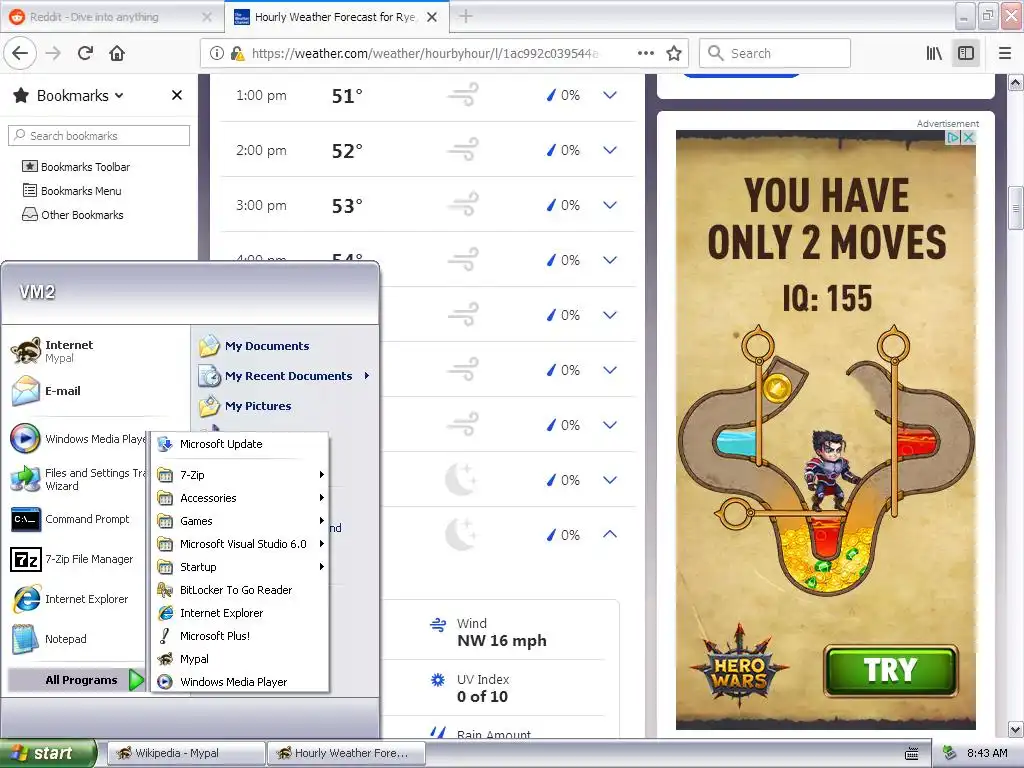The image size is (1024, 768).
Task: Expand the 4:00 pm forecast row
Action: tap(610, 260)
